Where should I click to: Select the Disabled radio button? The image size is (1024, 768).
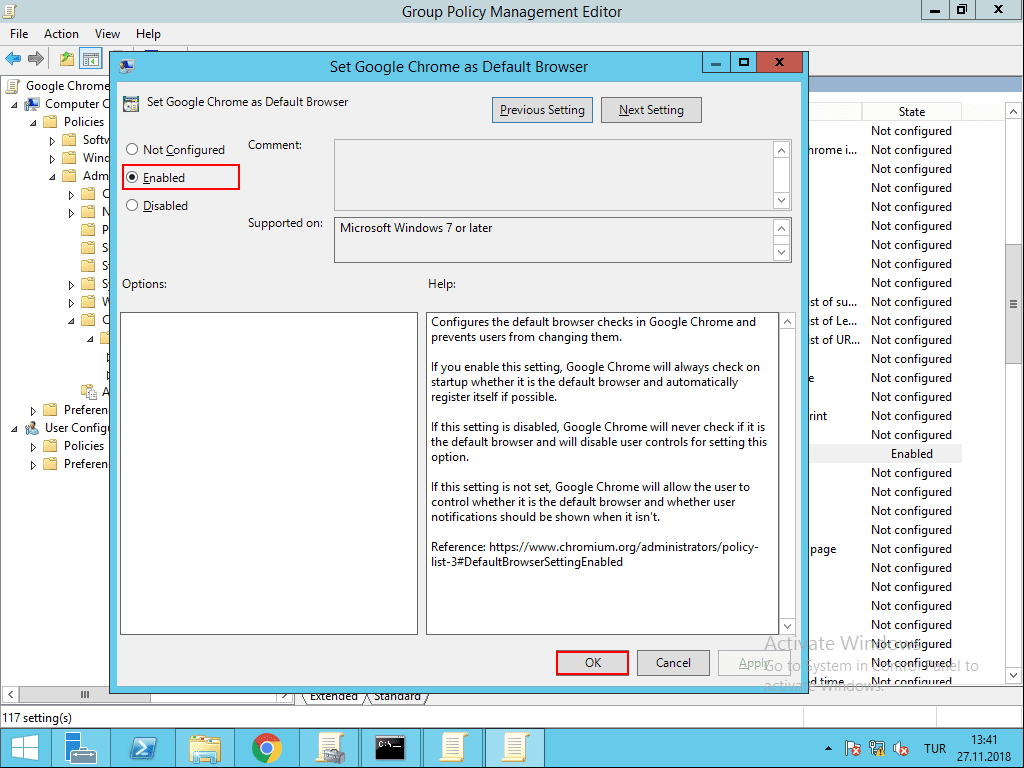click(132, 206)
